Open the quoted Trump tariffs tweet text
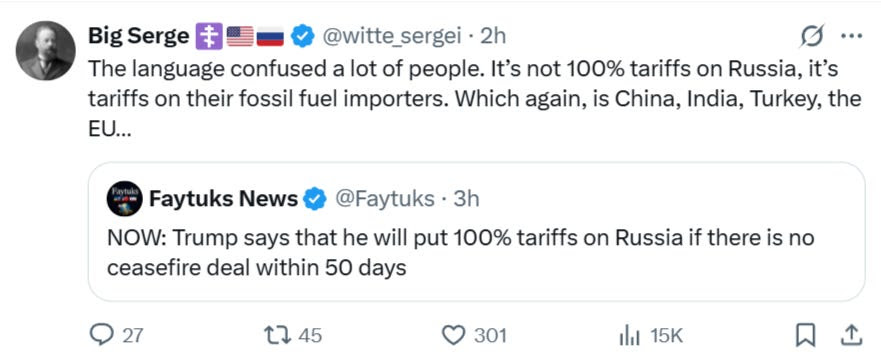 460,253
